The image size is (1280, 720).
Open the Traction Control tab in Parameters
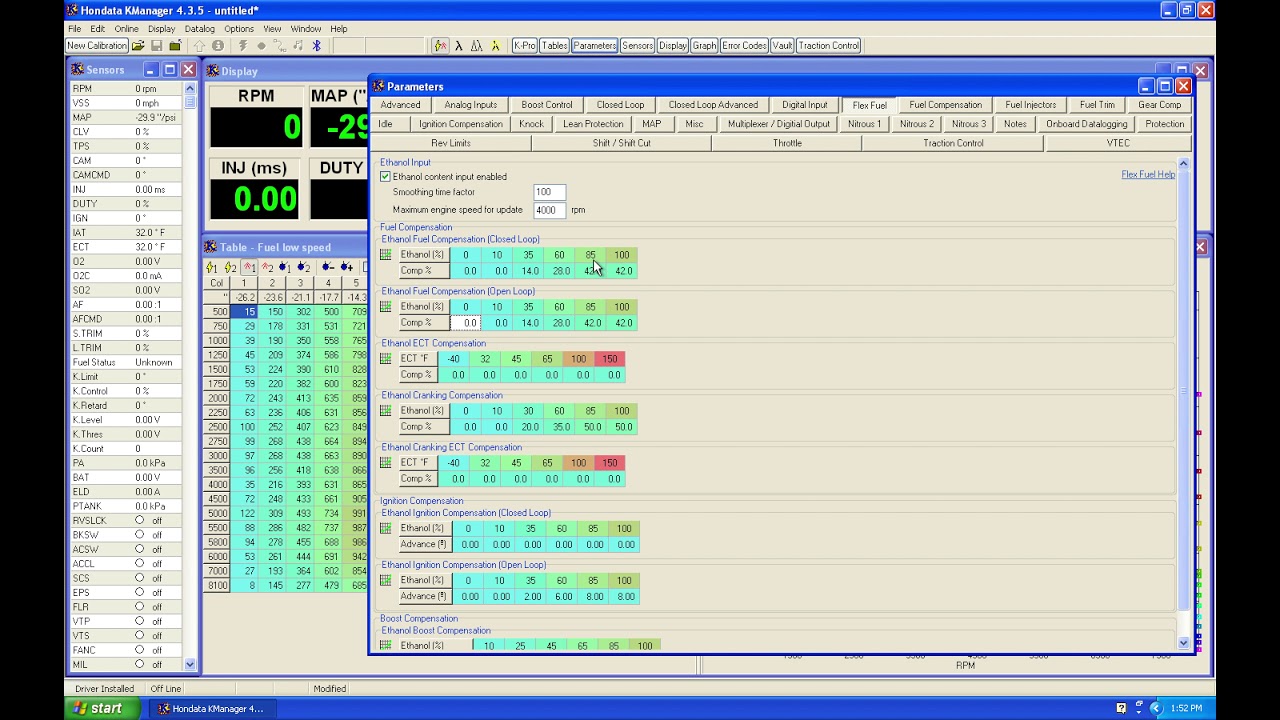click(x=953, y=143)
